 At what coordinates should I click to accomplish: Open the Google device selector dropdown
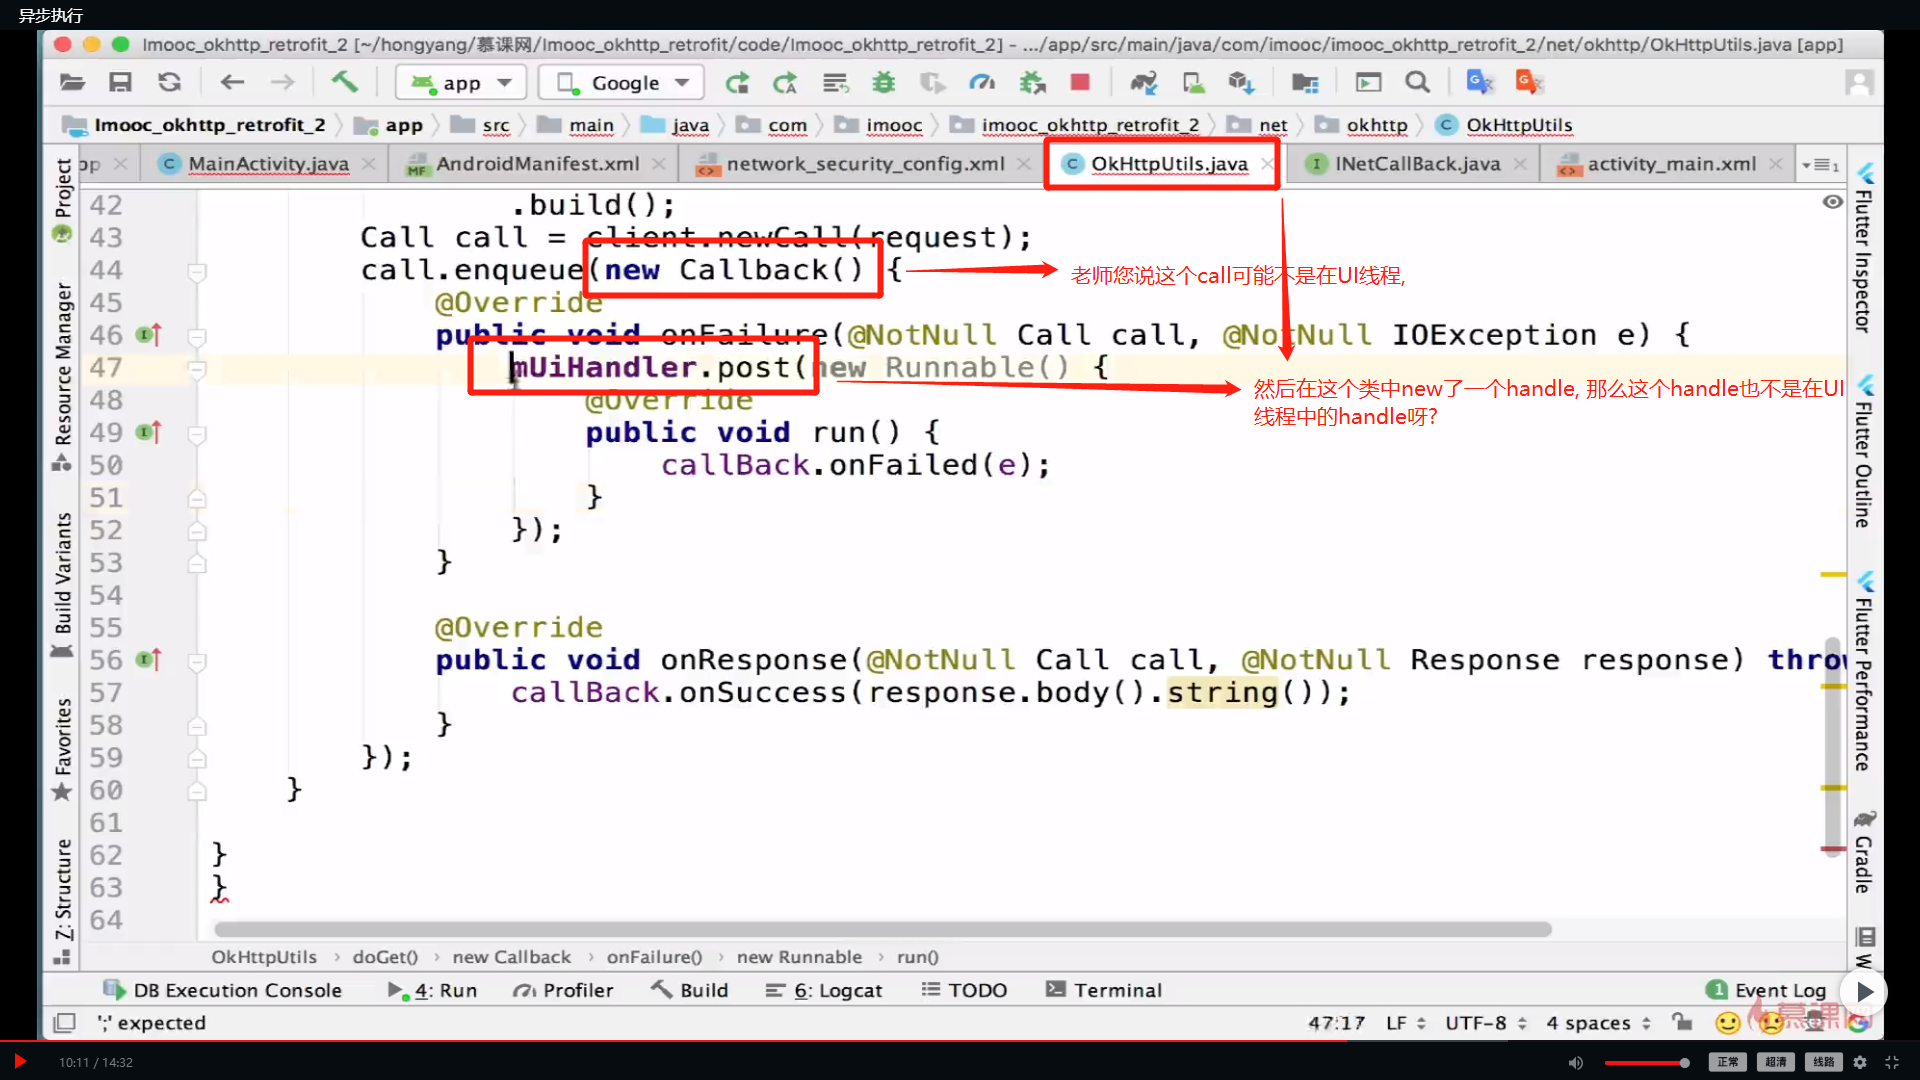tap(622, 83)
